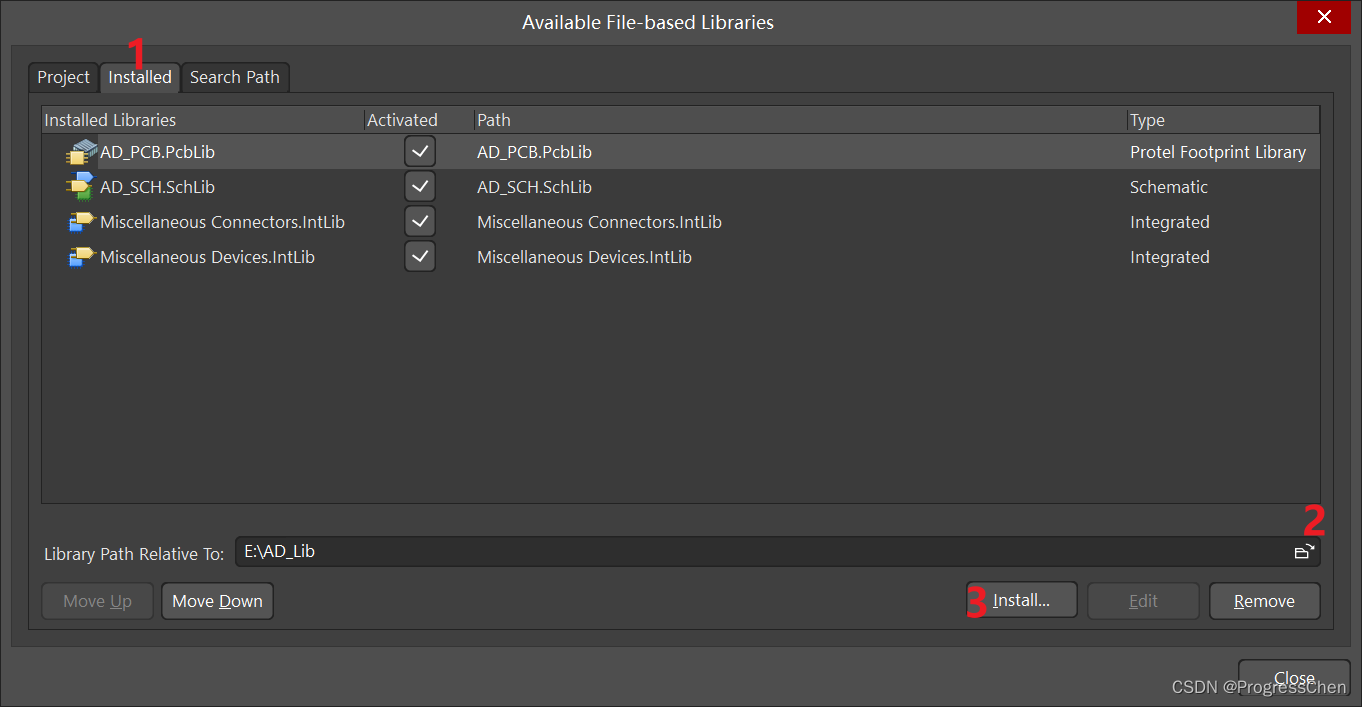Image resolution: width=1362 pixels, height=707 pixels.
Task: Open the browse folder icon for library path
Action: 1304,551
